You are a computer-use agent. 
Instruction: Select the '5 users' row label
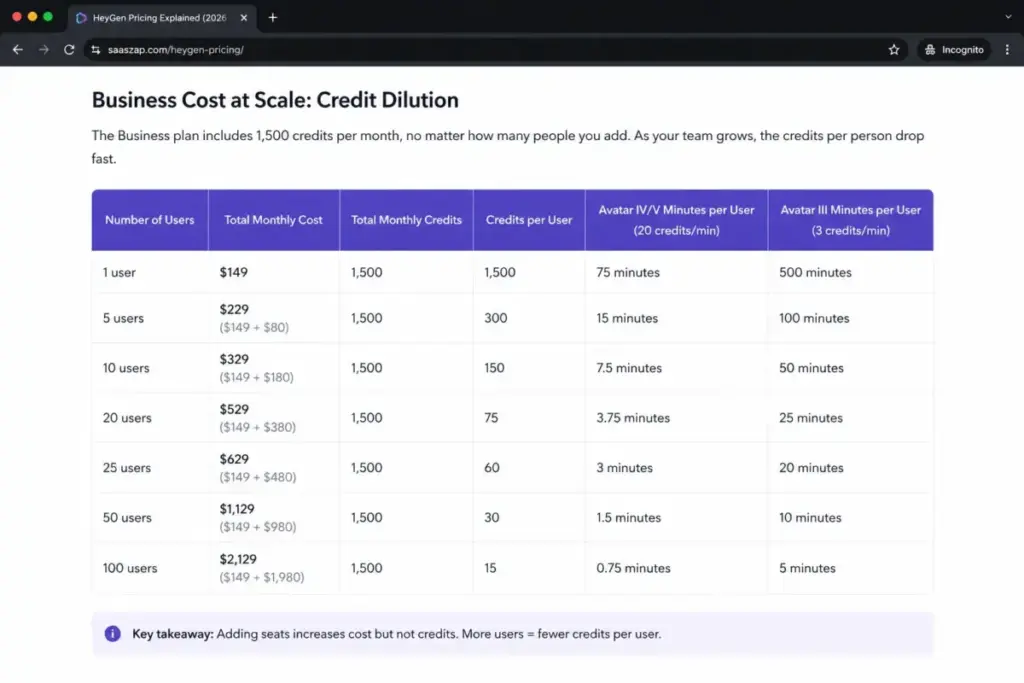[x=123, y=318]
